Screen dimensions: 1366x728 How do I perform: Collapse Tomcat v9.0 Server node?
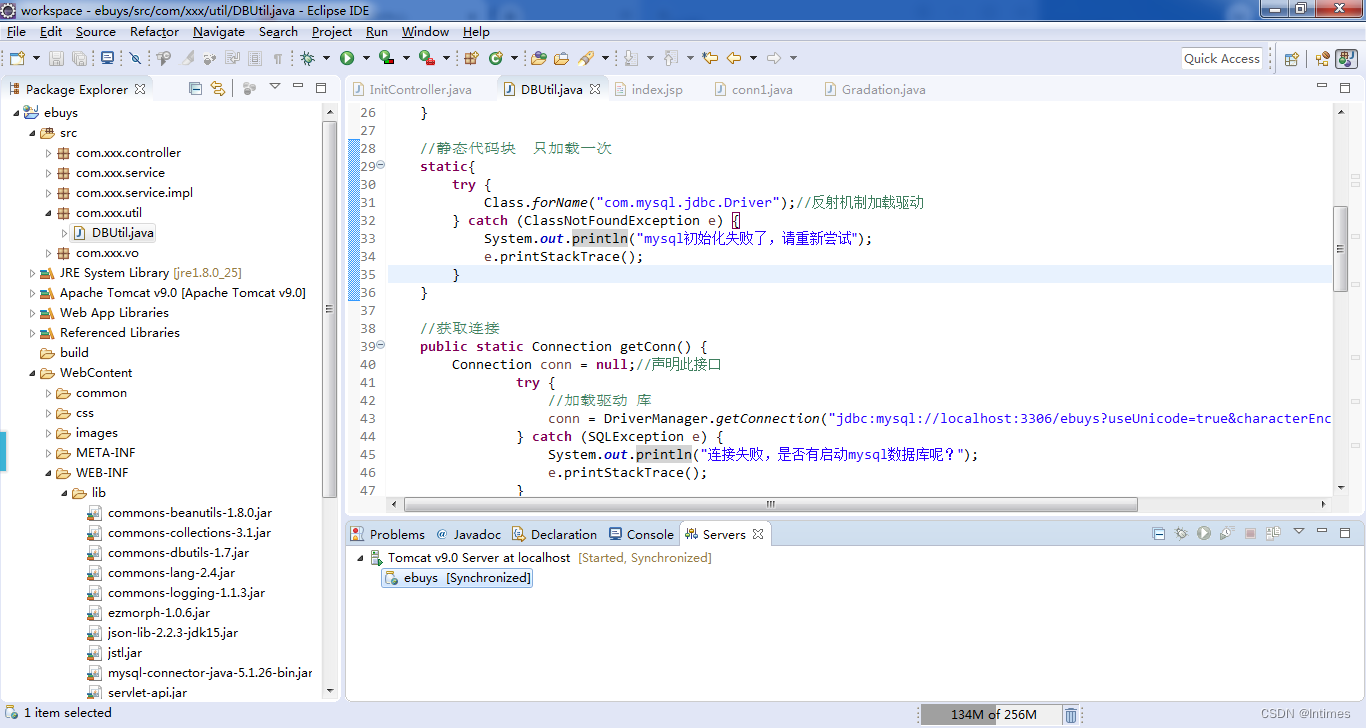(360, 558)
